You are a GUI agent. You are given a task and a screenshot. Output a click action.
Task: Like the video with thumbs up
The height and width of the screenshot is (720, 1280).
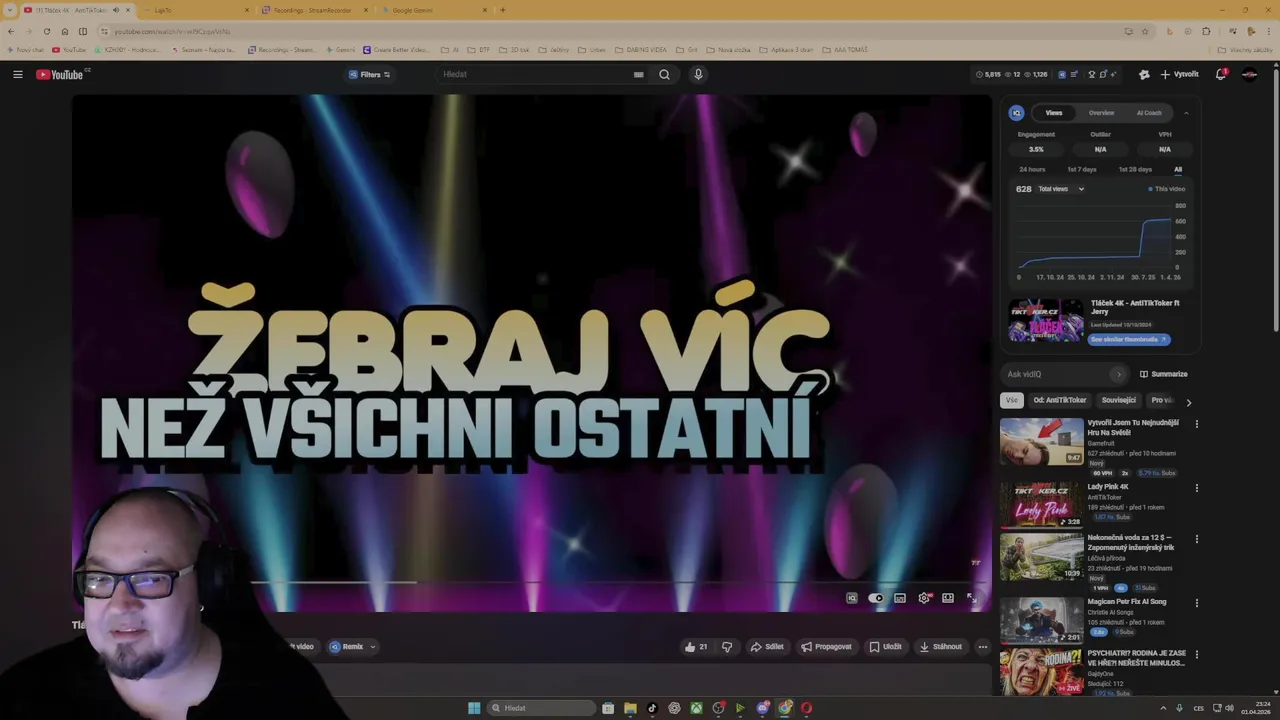[x=696, y=647]
